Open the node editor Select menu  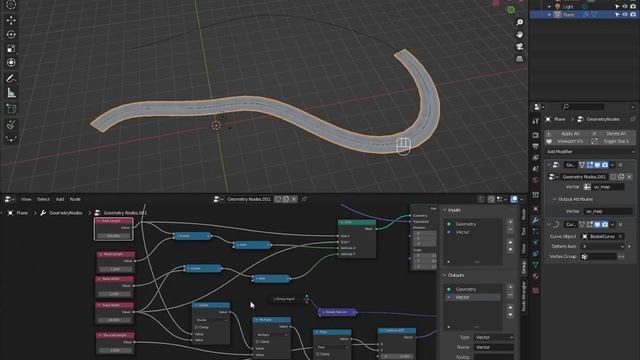[43, 199]
